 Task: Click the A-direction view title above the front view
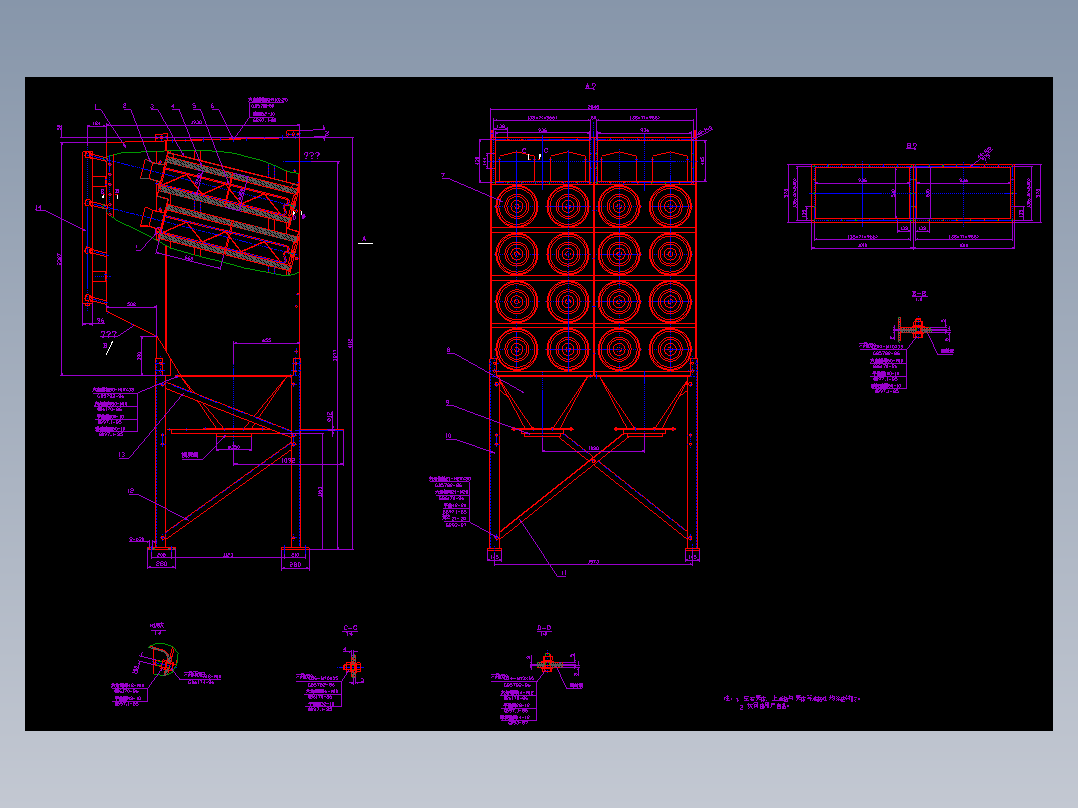point(590,86)
